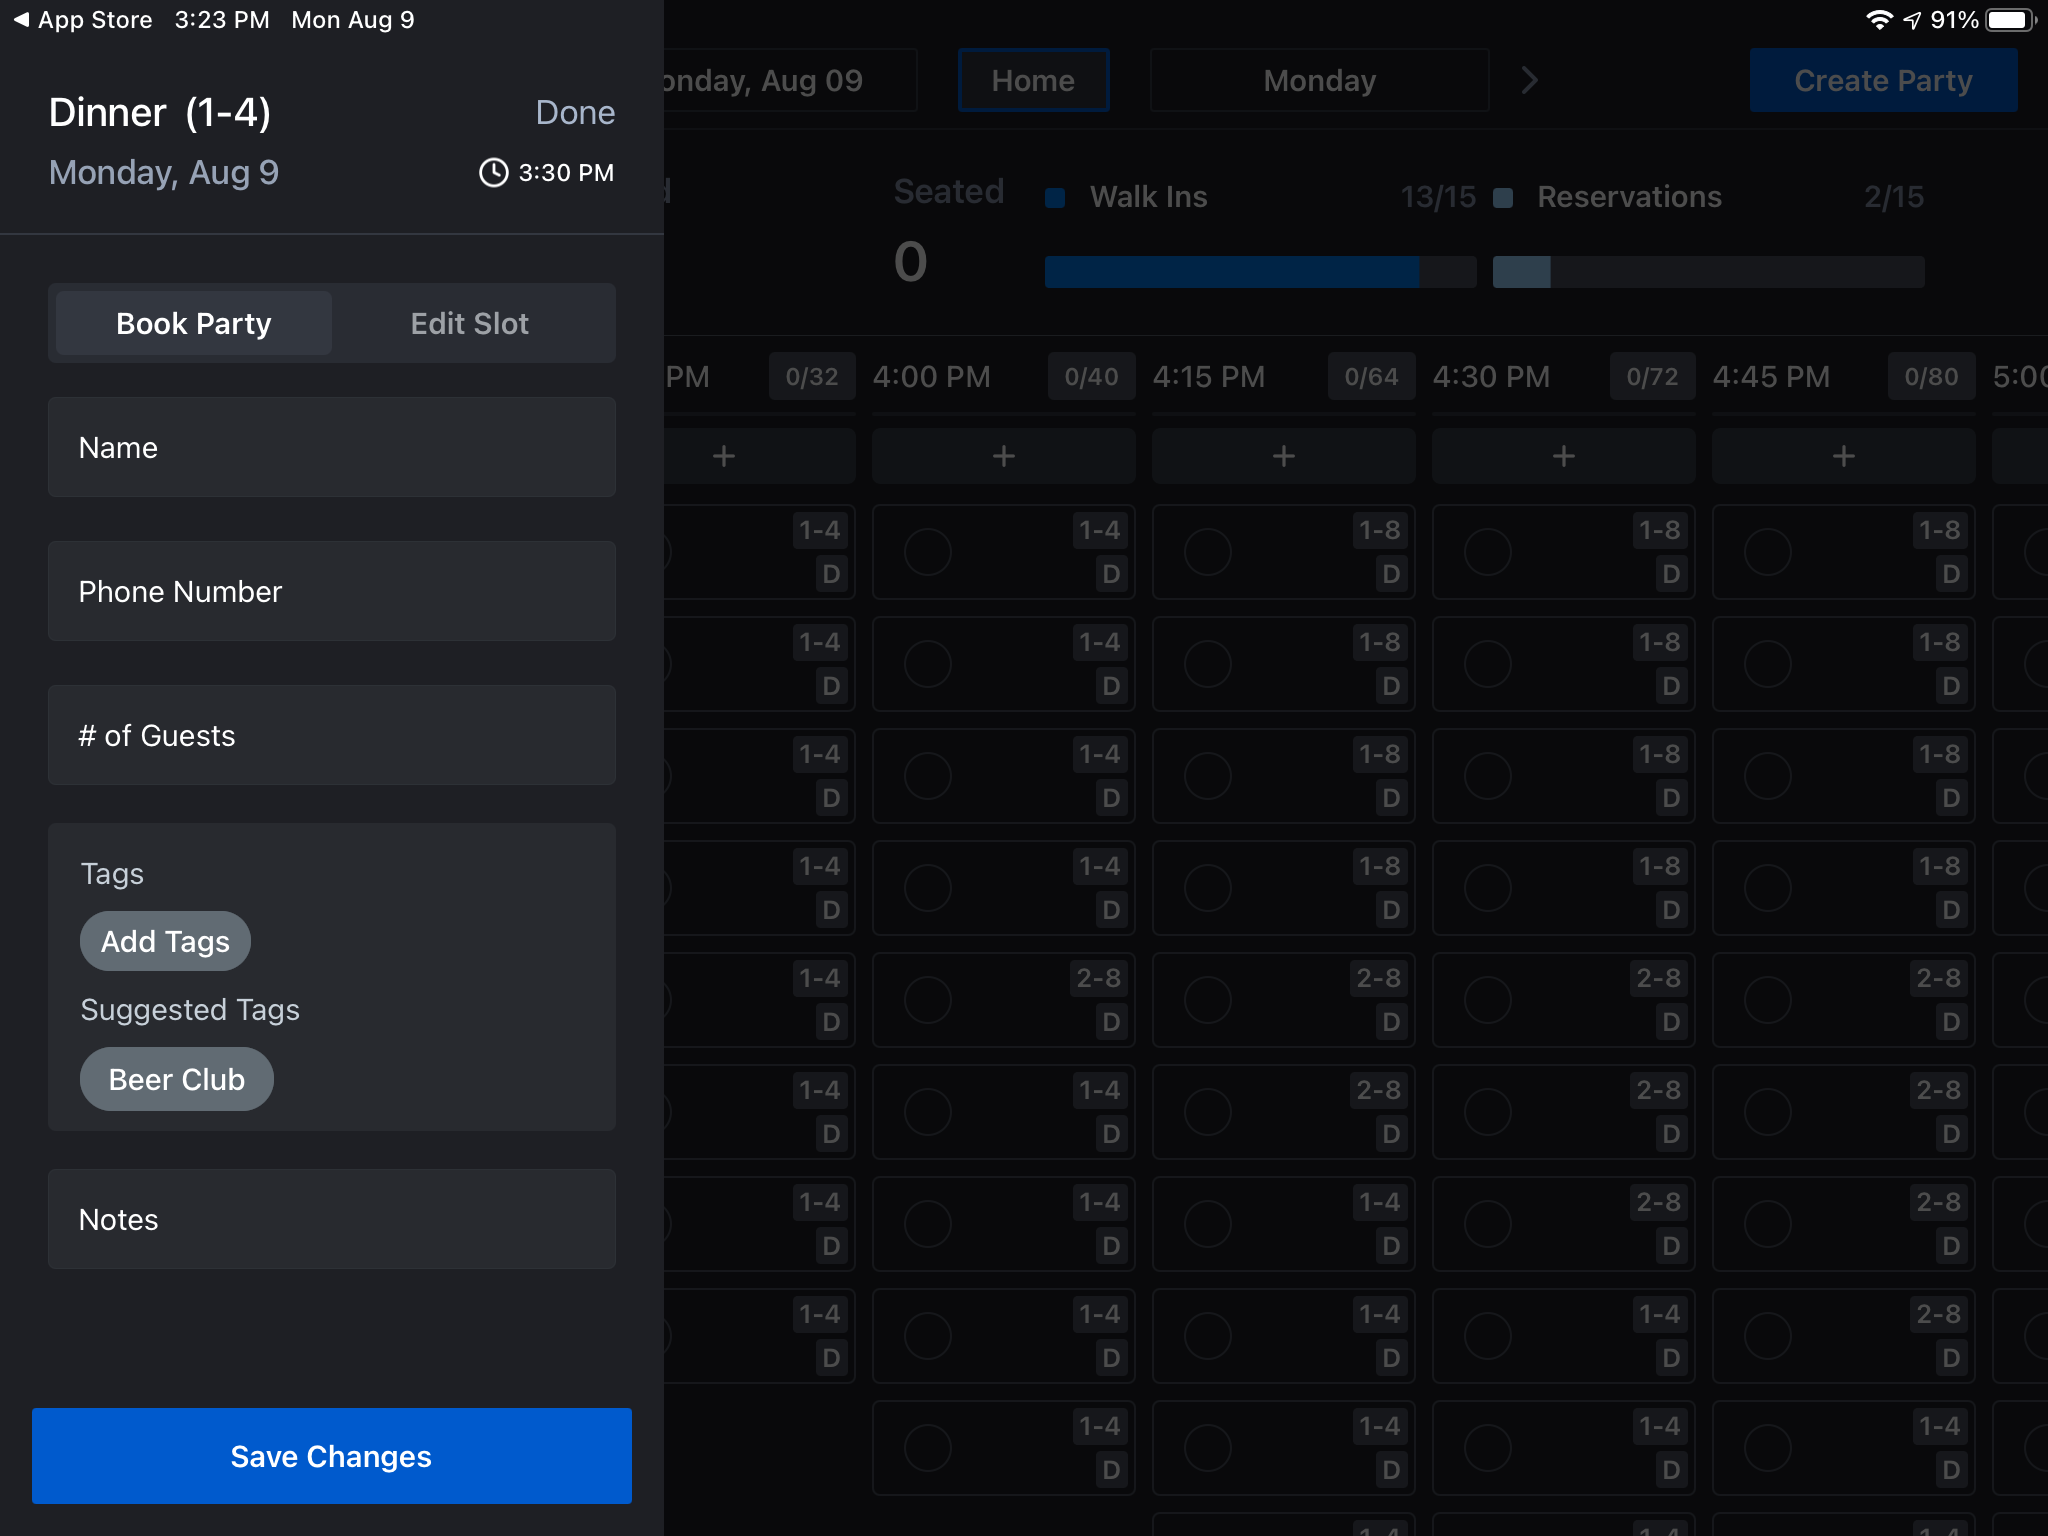Focus the Name input field
The width and height of the screenshot is (2048, 1536).
(x=332, y=447)
